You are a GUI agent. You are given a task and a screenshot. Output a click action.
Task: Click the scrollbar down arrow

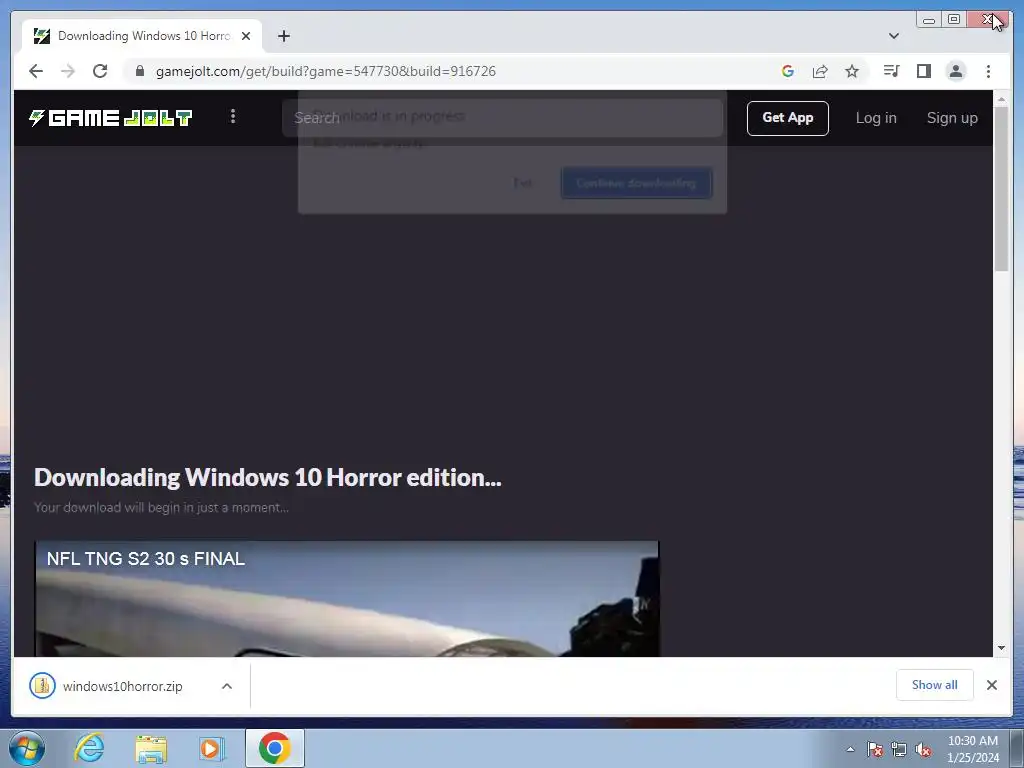(x=1001, y=648)
